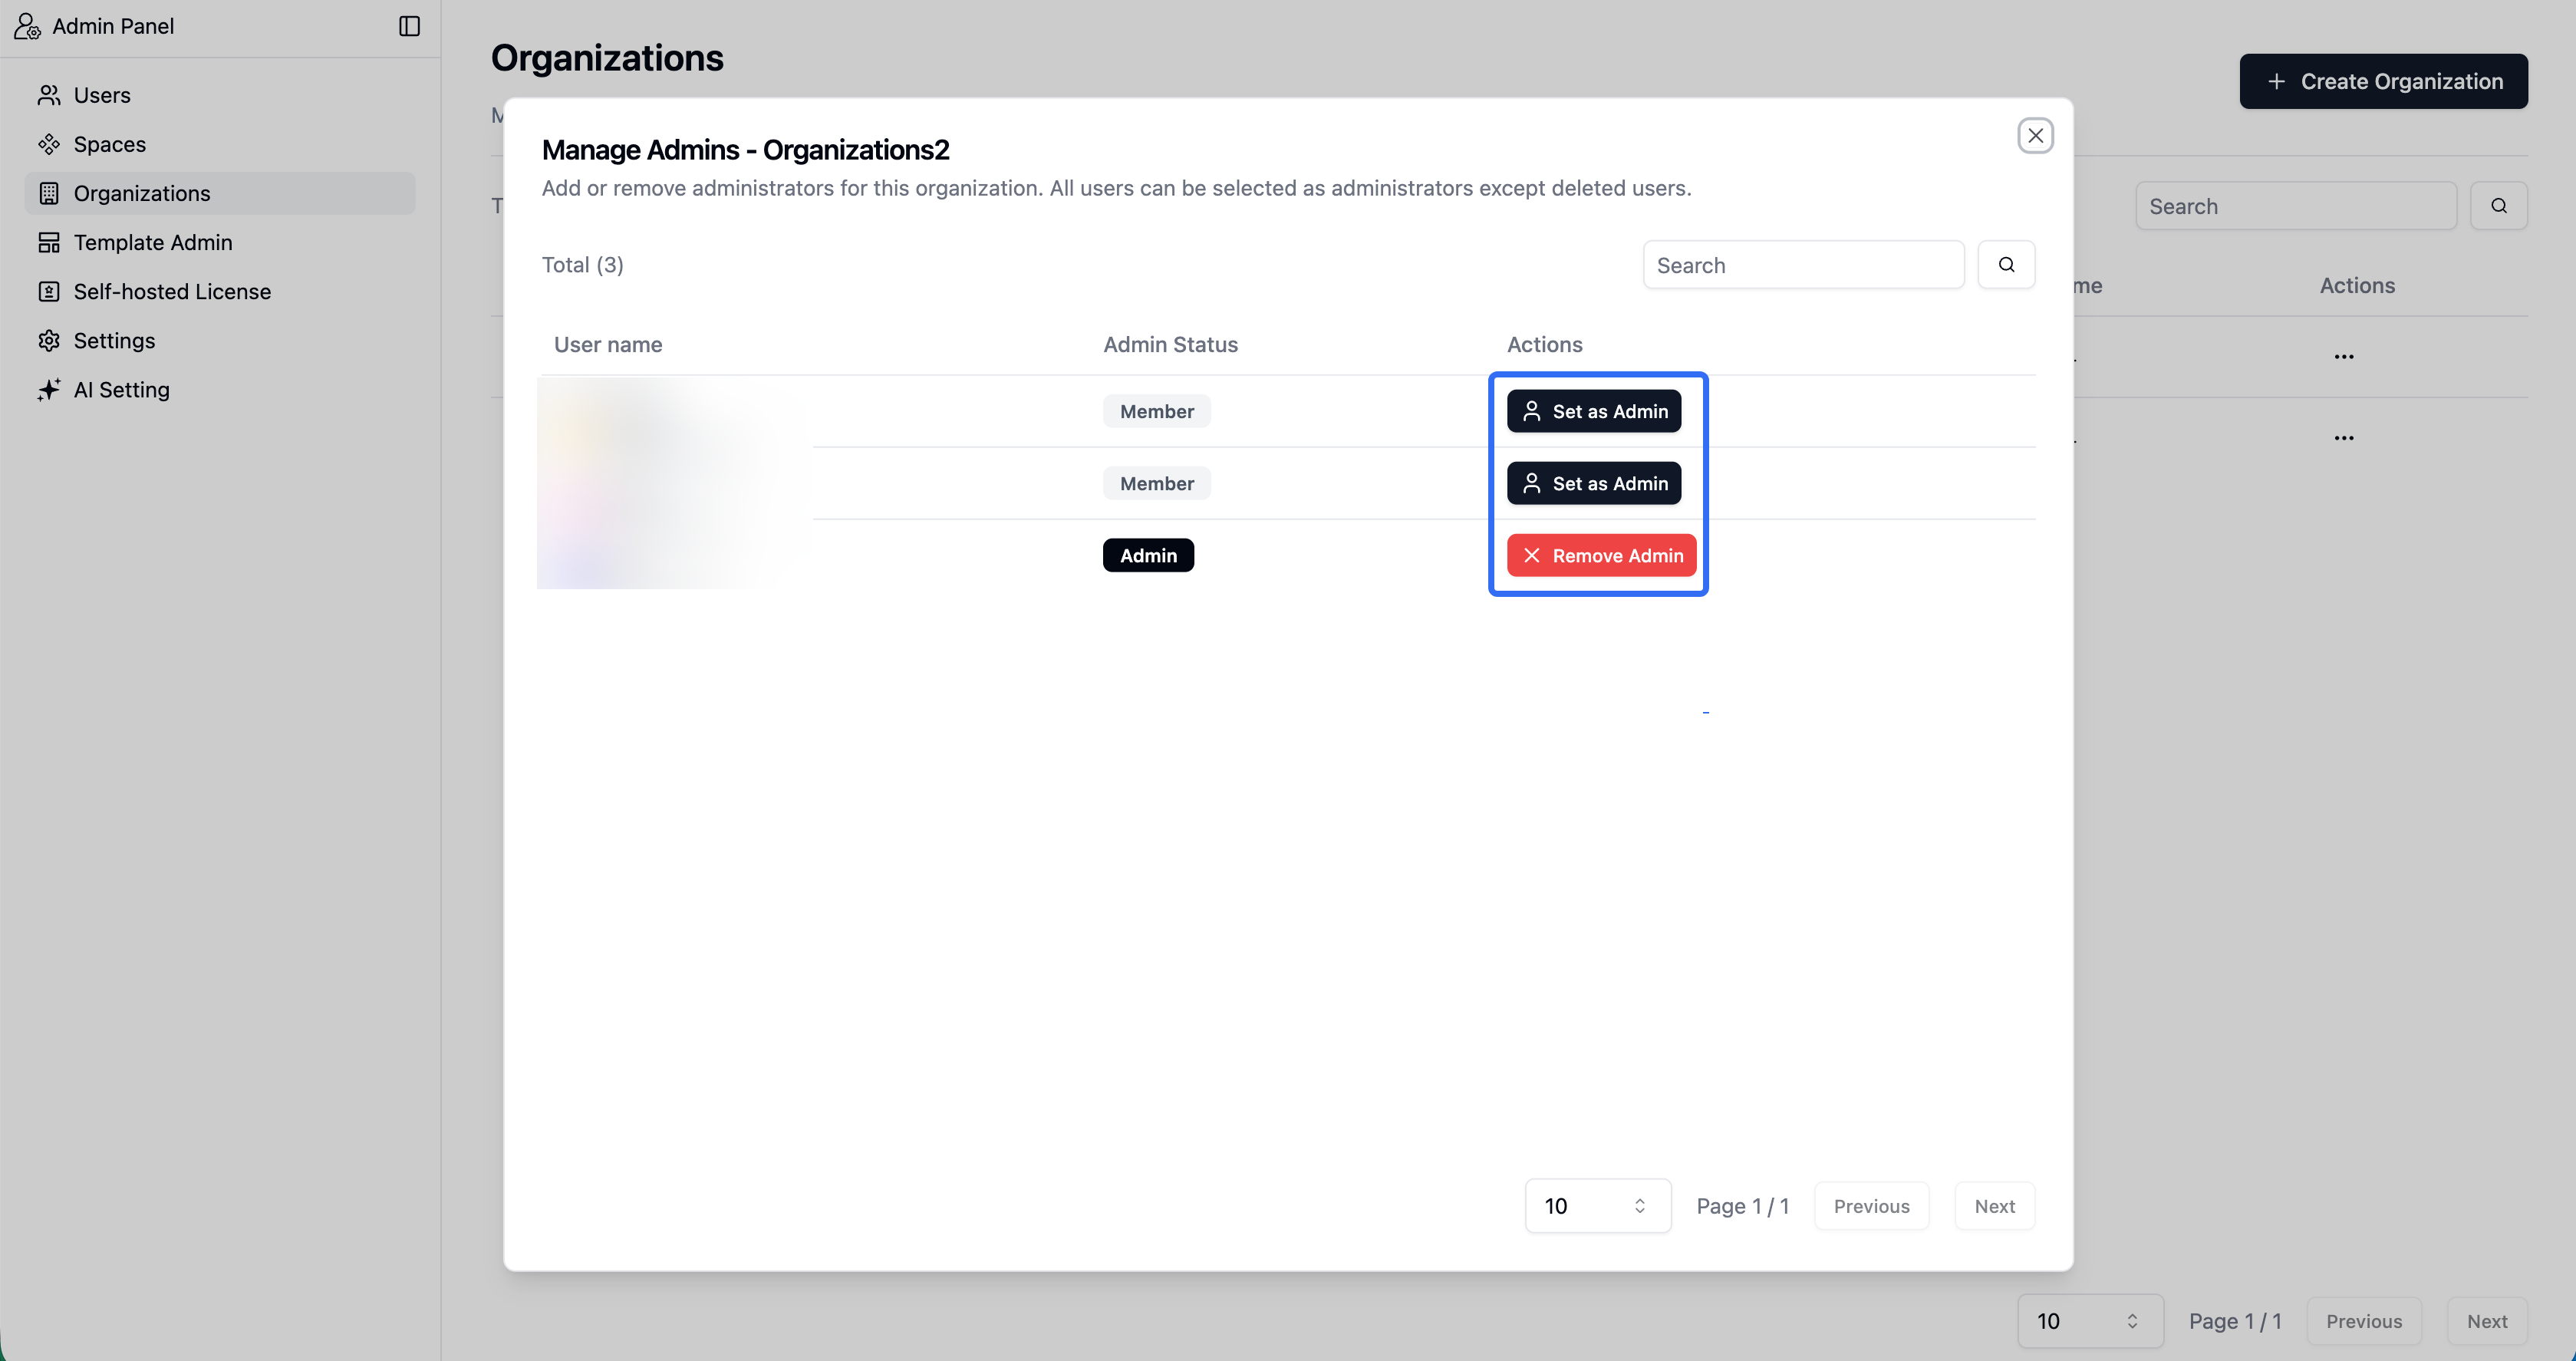Click Create Organization button
Screen dimensions: 2576x1361
point(2383,82)
